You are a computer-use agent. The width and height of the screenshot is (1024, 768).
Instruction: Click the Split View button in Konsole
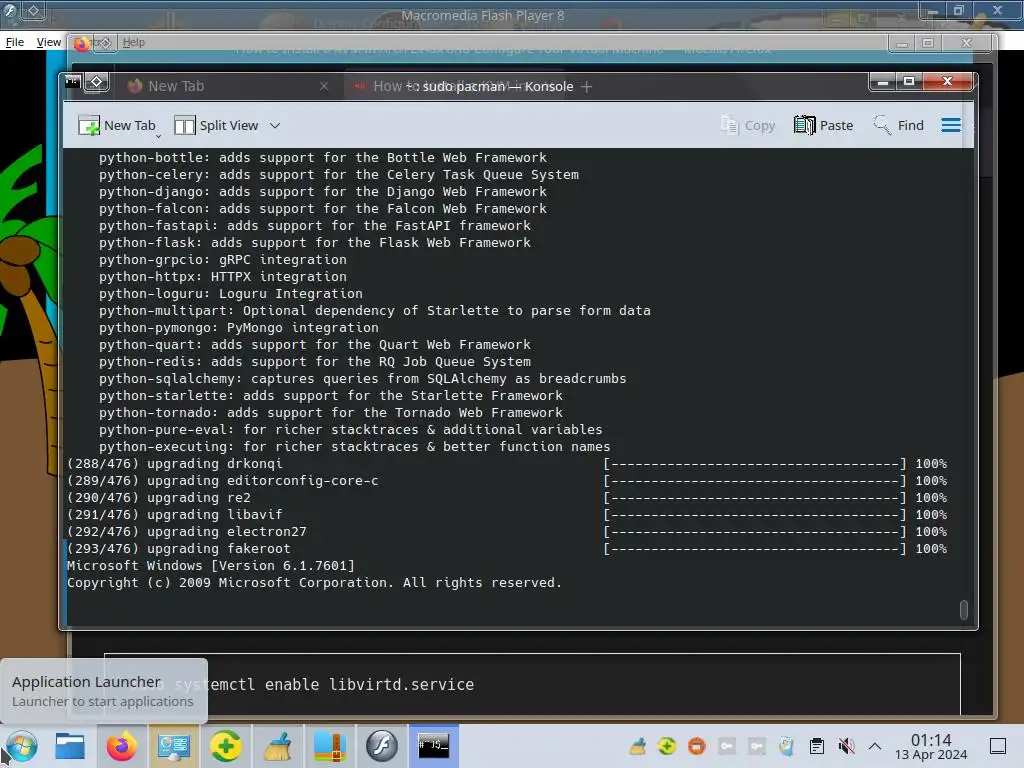(x=217, y=125)
